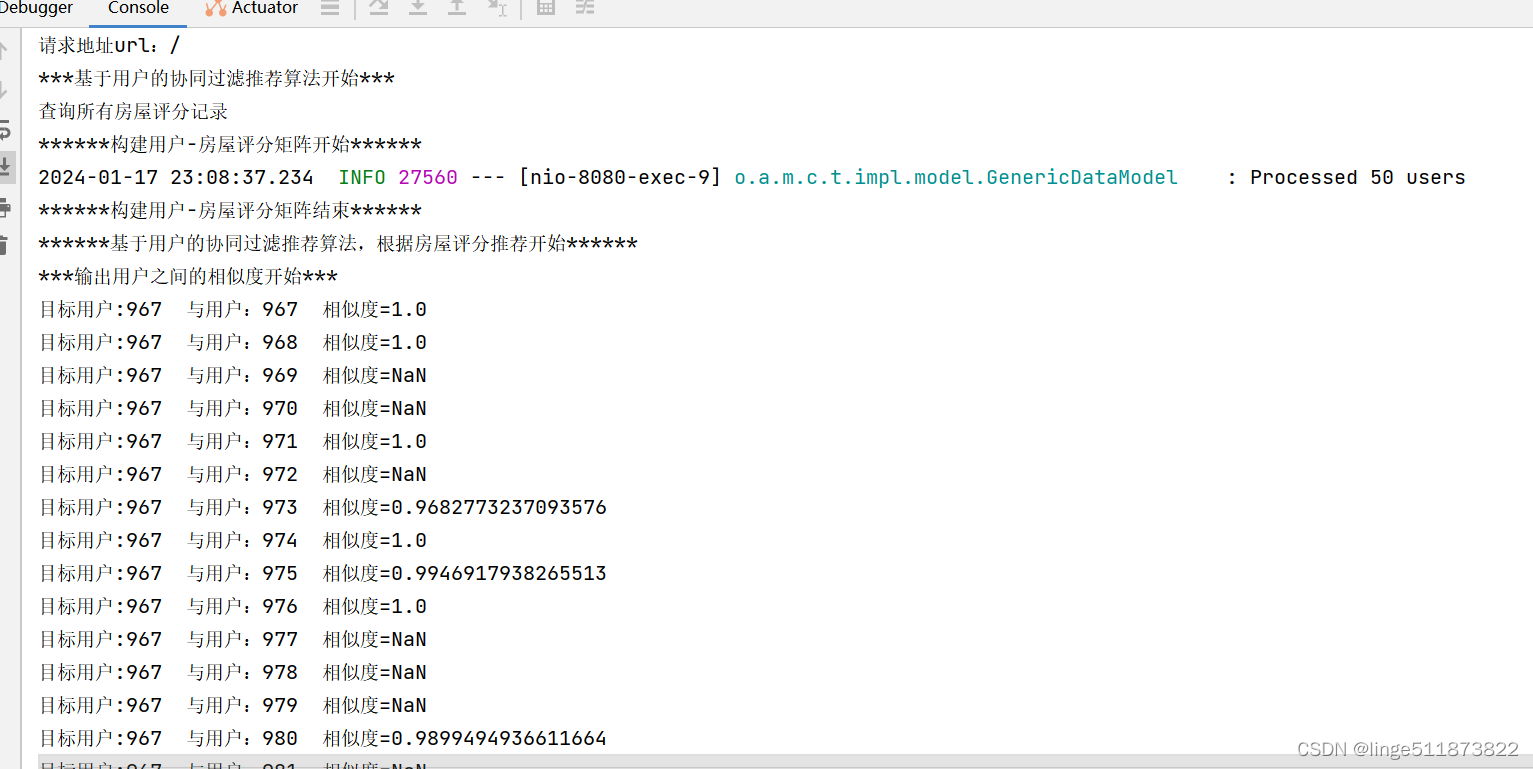The height and width of the screenshot is (769, 1533).
Task: Click the Run to Cursor icon
Action: [497, 8]
